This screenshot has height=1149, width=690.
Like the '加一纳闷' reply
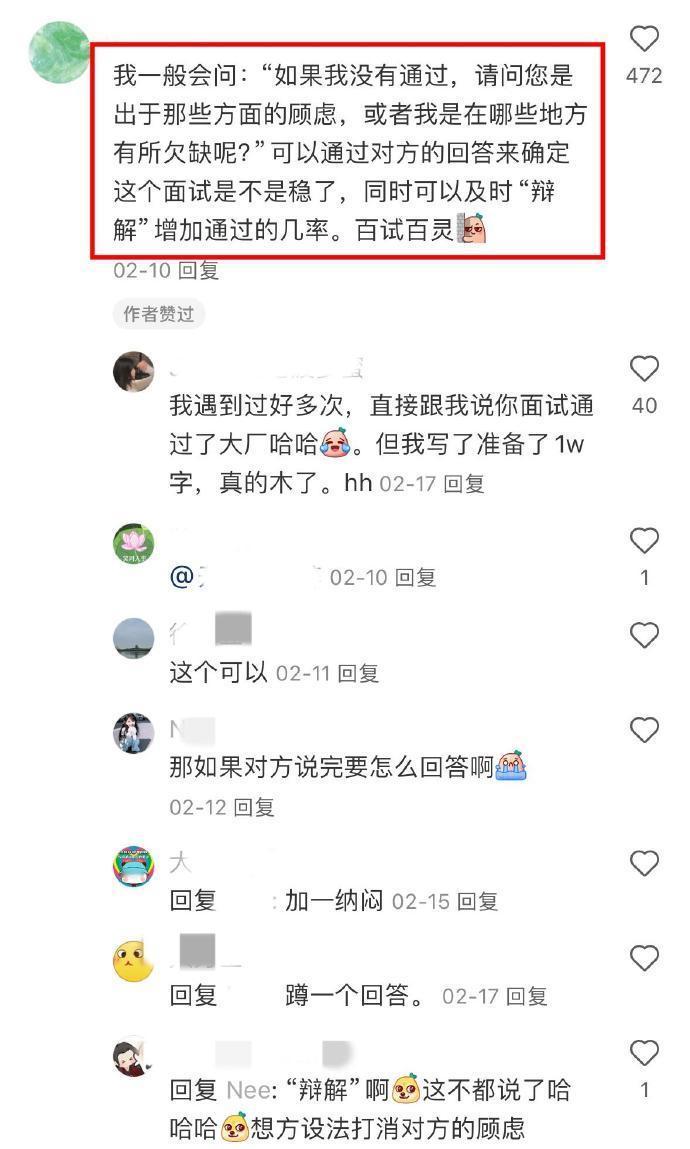[x=645, y=864]
